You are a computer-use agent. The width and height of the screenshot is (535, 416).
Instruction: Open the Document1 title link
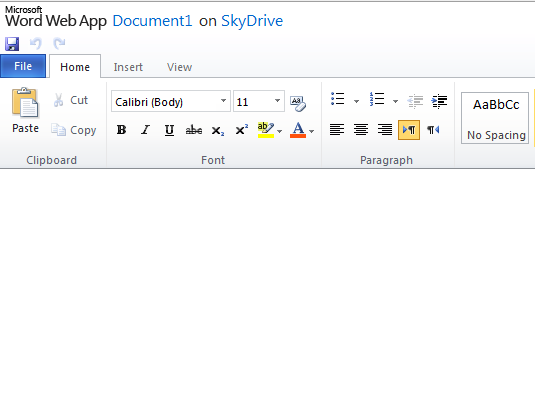(x=152, y=21)
